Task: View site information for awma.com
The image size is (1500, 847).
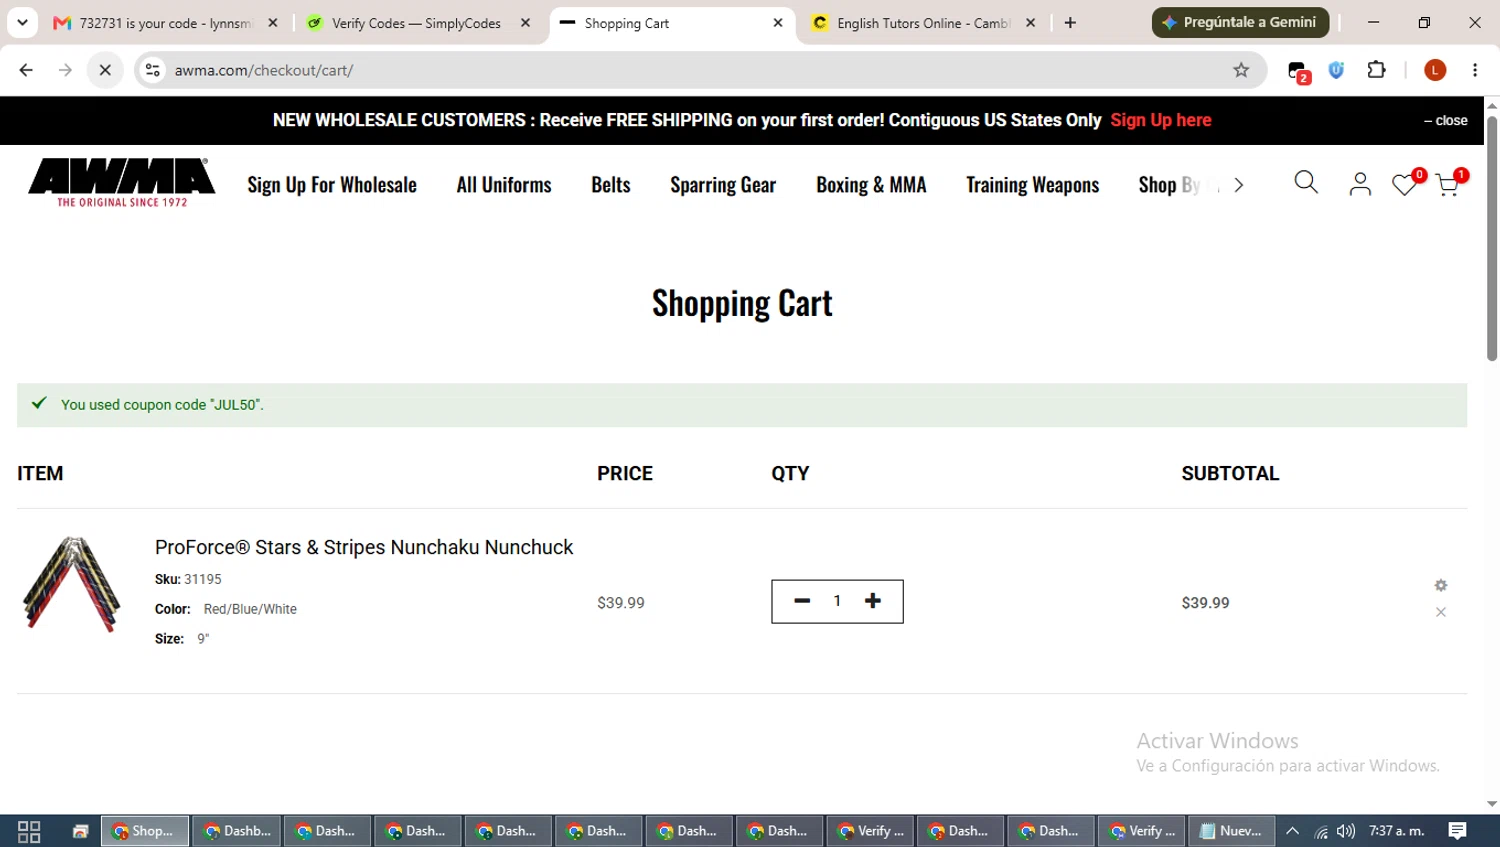Action: (152, 70)
